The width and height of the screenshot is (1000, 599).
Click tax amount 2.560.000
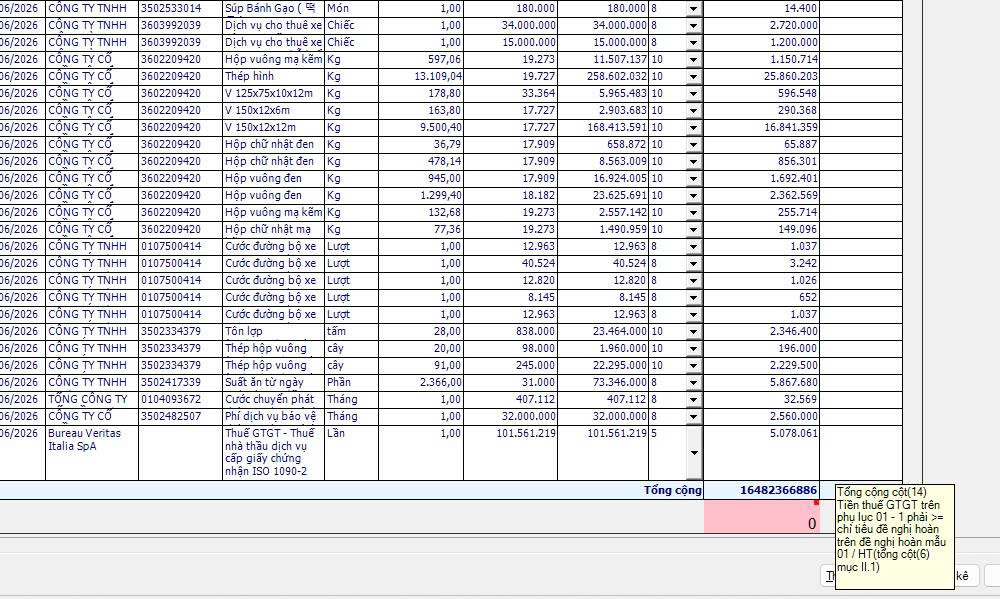click(x=761, y=417)
